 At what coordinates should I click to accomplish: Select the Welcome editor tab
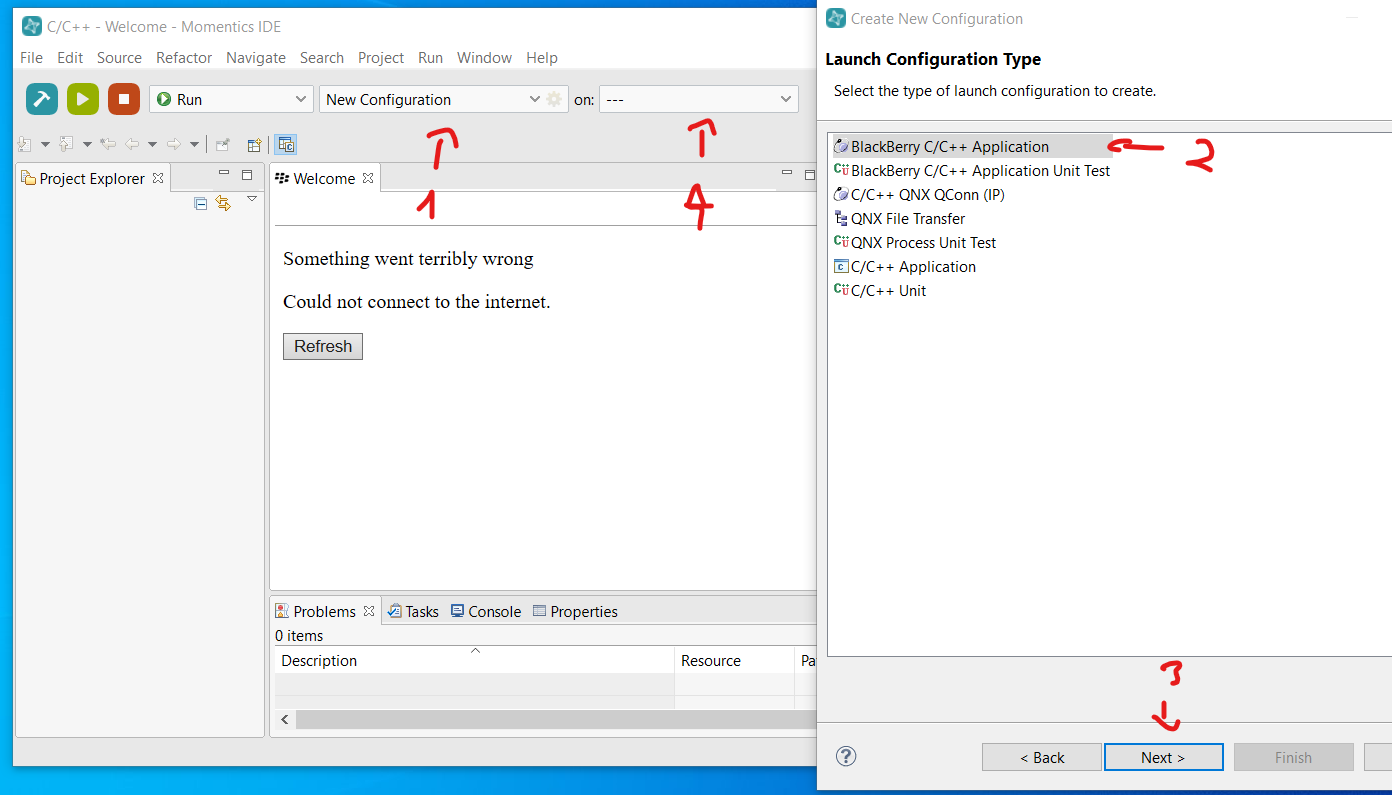324,178
